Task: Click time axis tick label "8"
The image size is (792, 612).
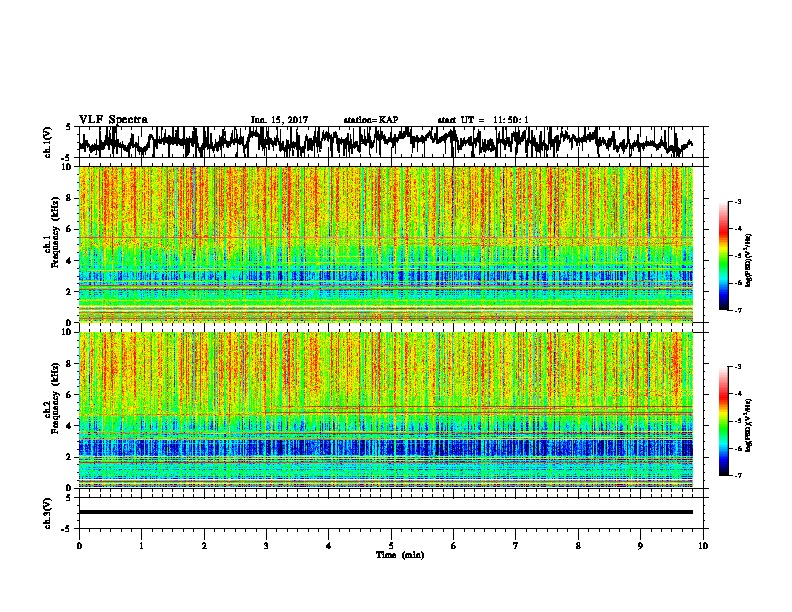Action: (578, 546)
